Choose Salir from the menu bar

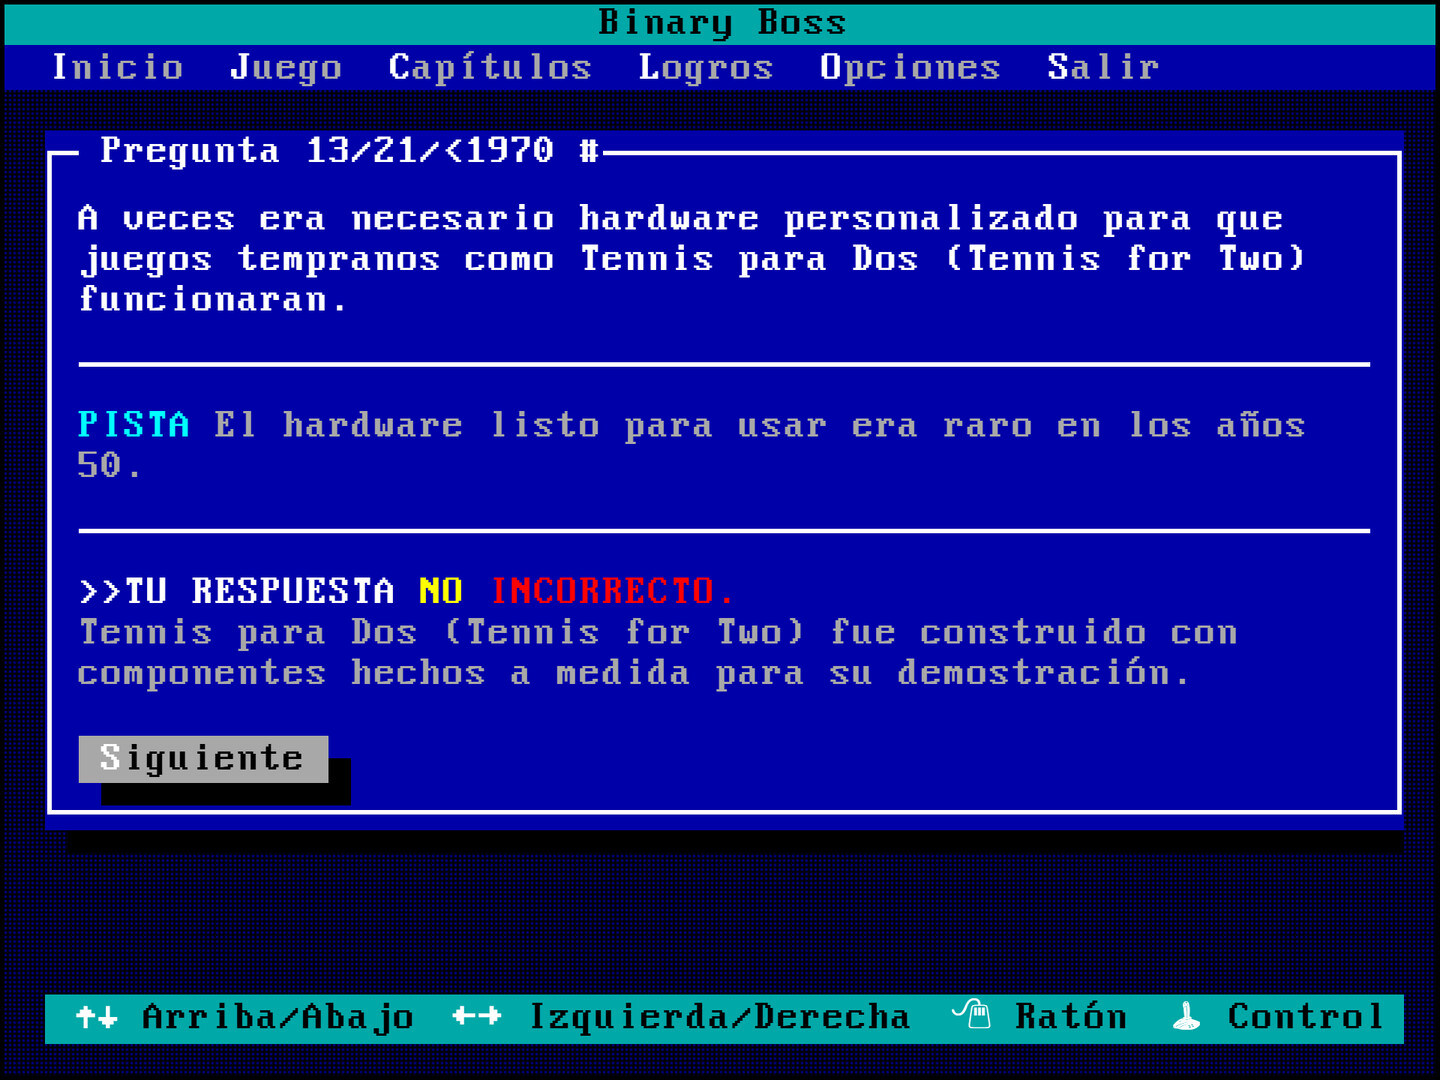(1103, 67)
